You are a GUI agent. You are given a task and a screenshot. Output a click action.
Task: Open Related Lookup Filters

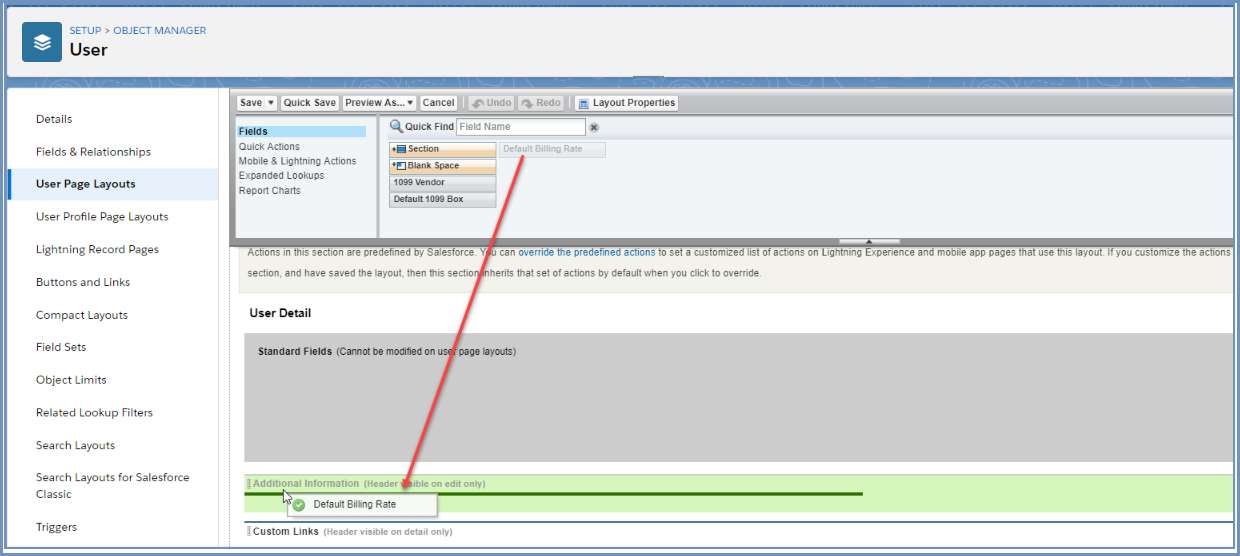coord(94,413)
